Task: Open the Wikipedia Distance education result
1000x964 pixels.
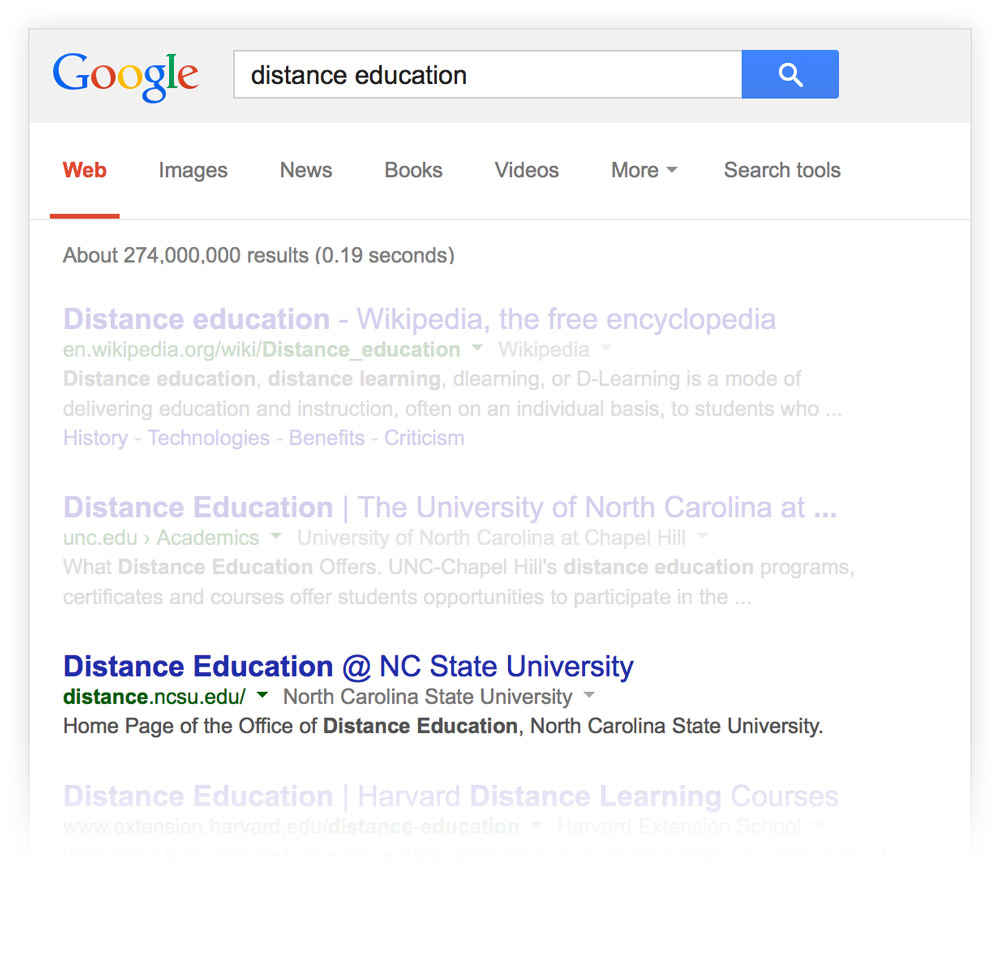Action: pos(420,319)
